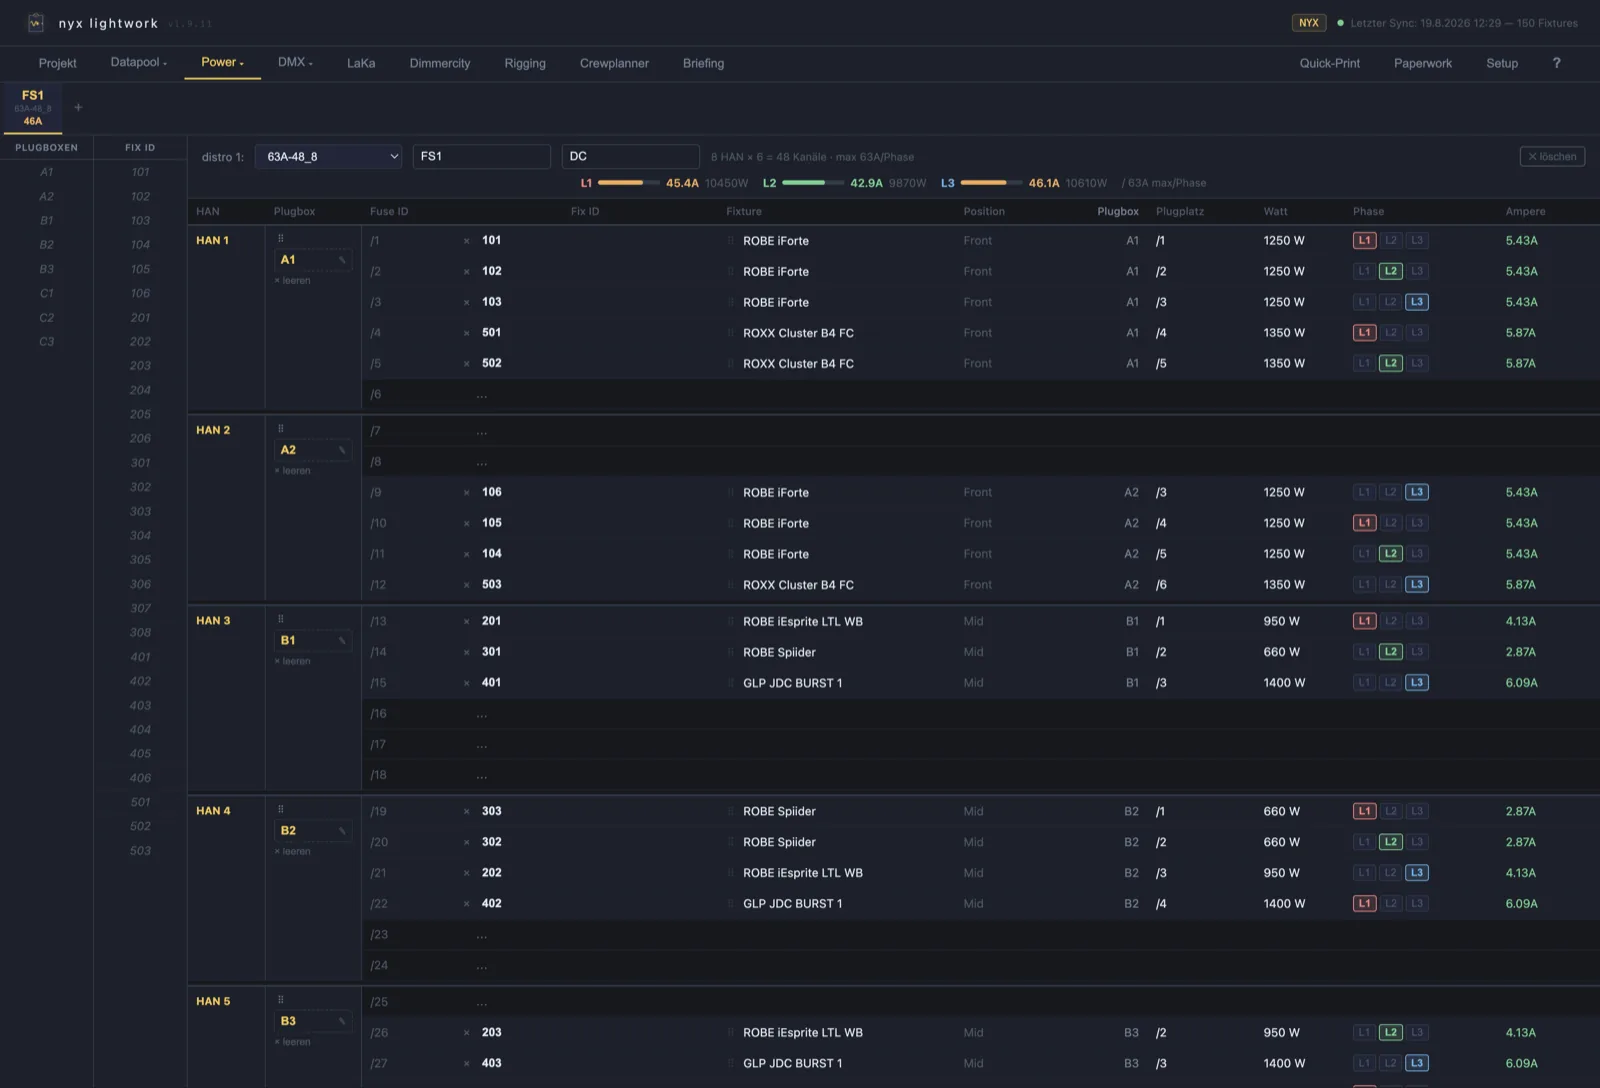This screenshot has width=1600, height=1088.
Task: Set fixture 103 to phase L1
Action: pyautogui.click(x=1364, y=302)
